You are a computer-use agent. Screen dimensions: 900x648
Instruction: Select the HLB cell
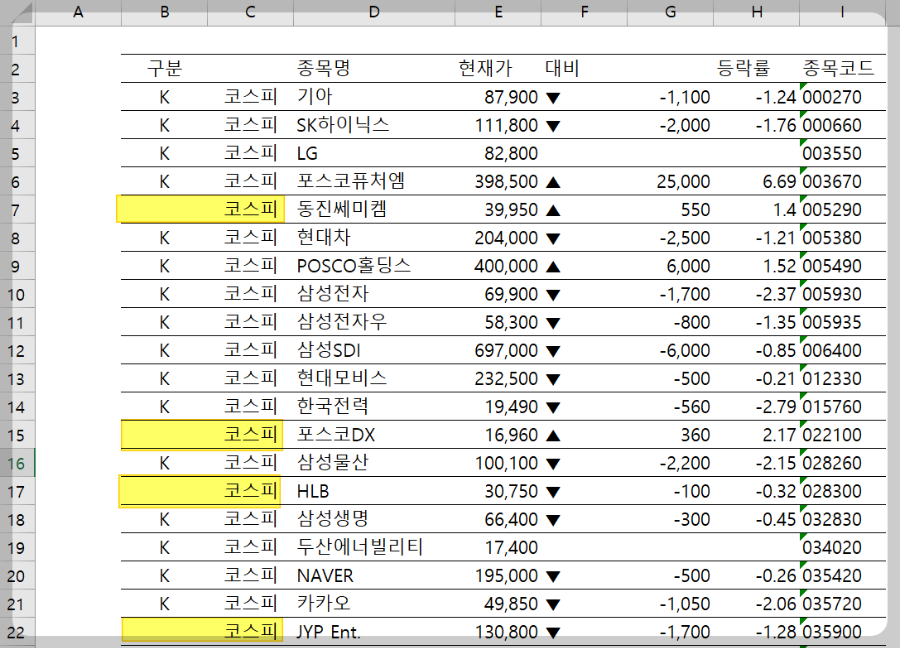(x=374, y=491)
